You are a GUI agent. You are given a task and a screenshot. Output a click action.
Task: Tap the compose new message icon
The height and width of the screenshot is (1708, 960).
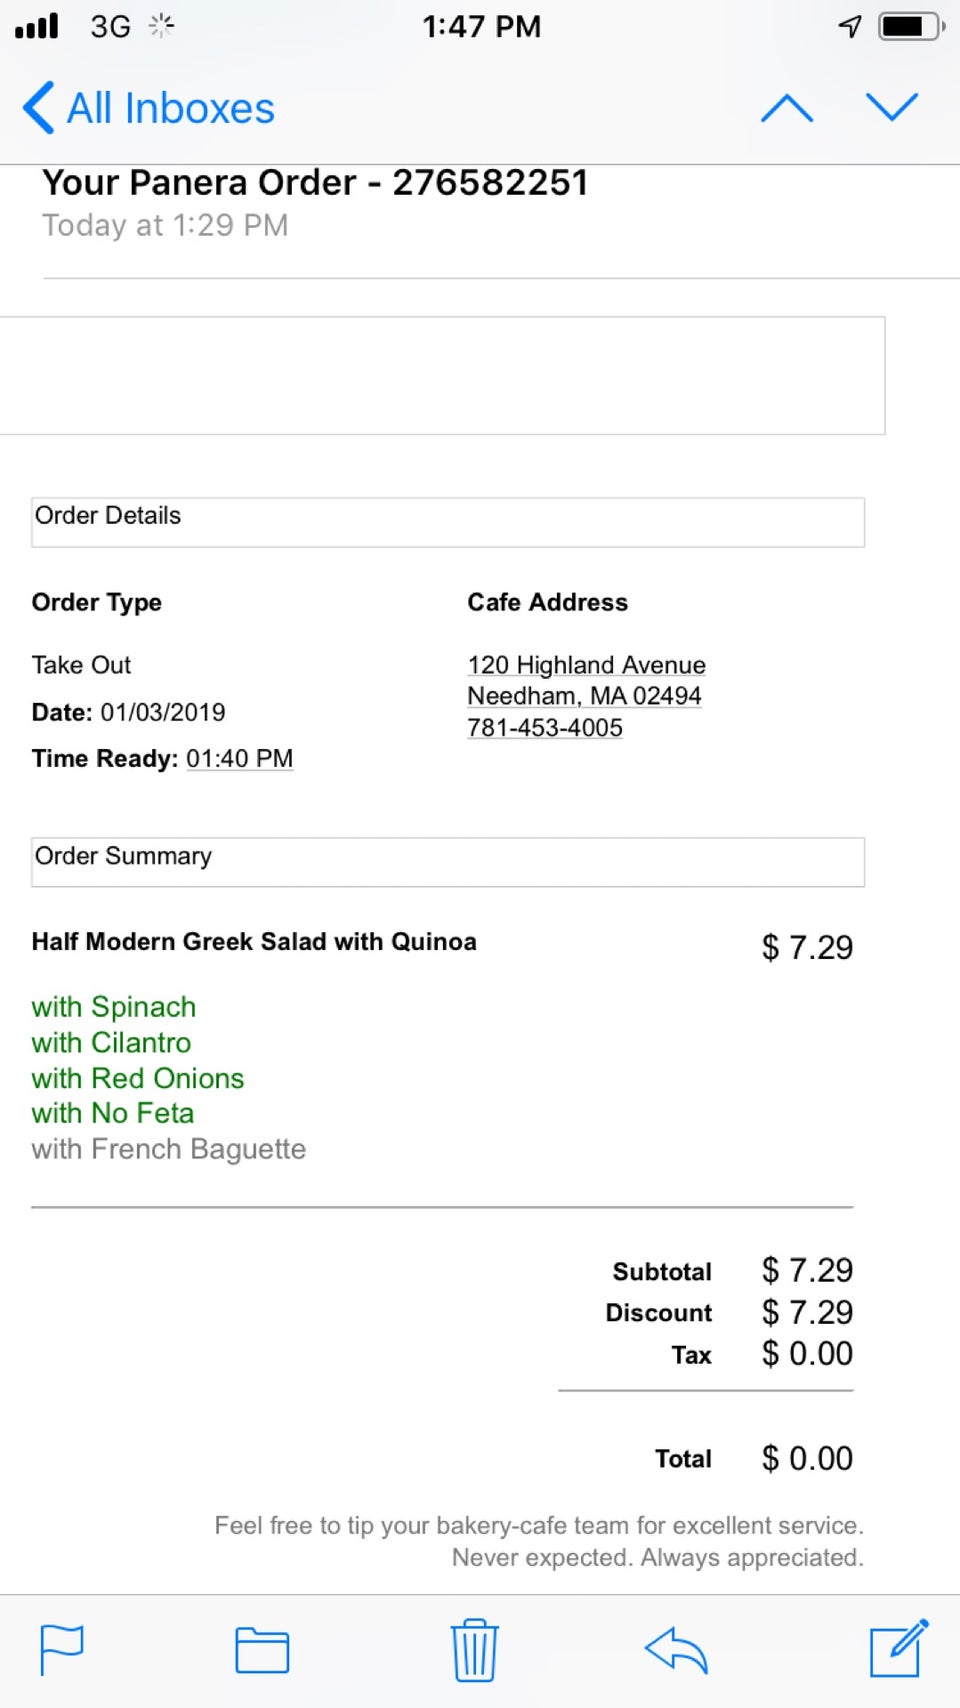pos(898,1648)
